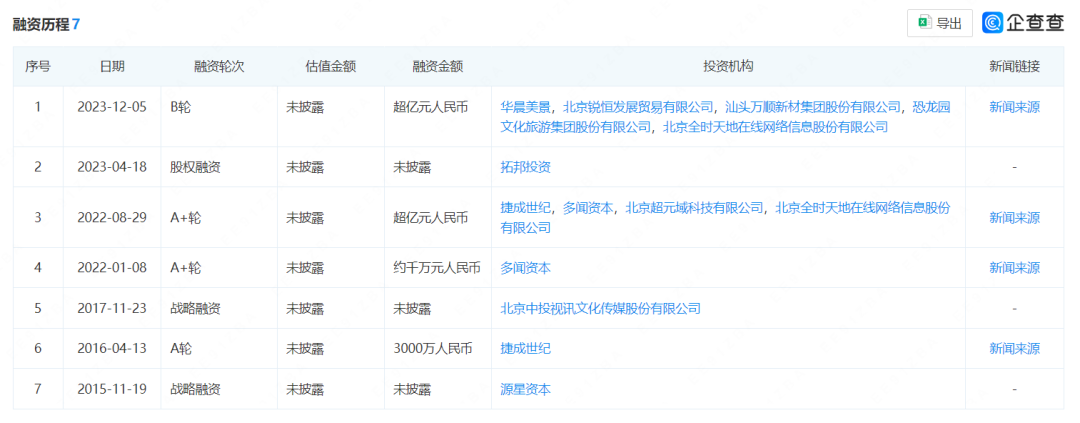Open 源星资本 investor link
Image resolution: width=1080 pixels, height=423 pixels.
[526, 389]
